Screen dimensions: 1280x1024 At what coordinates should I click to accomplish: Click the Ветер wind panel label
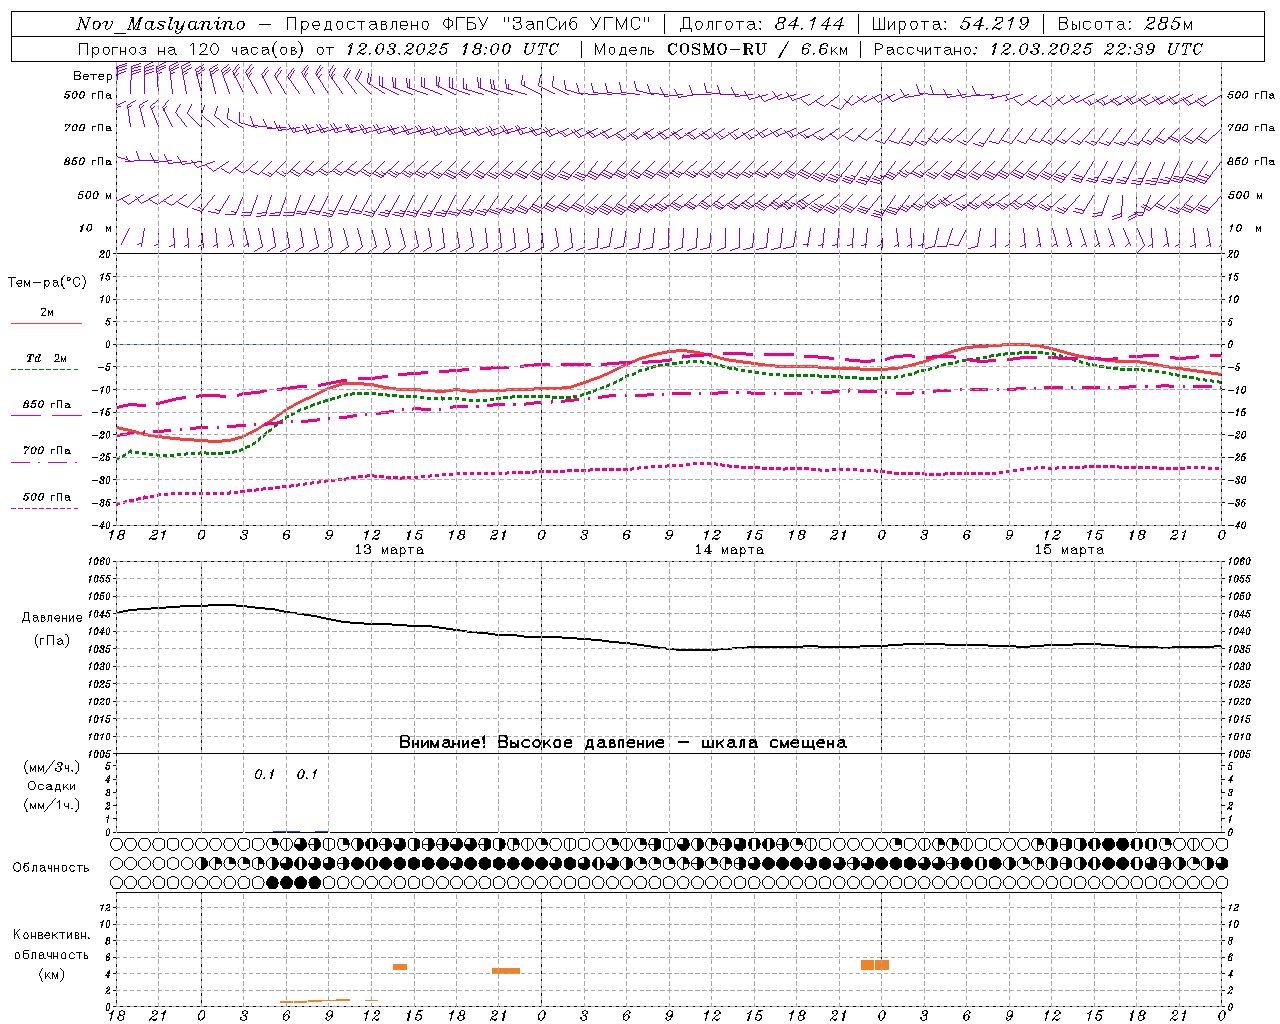(x=92, y=76)
